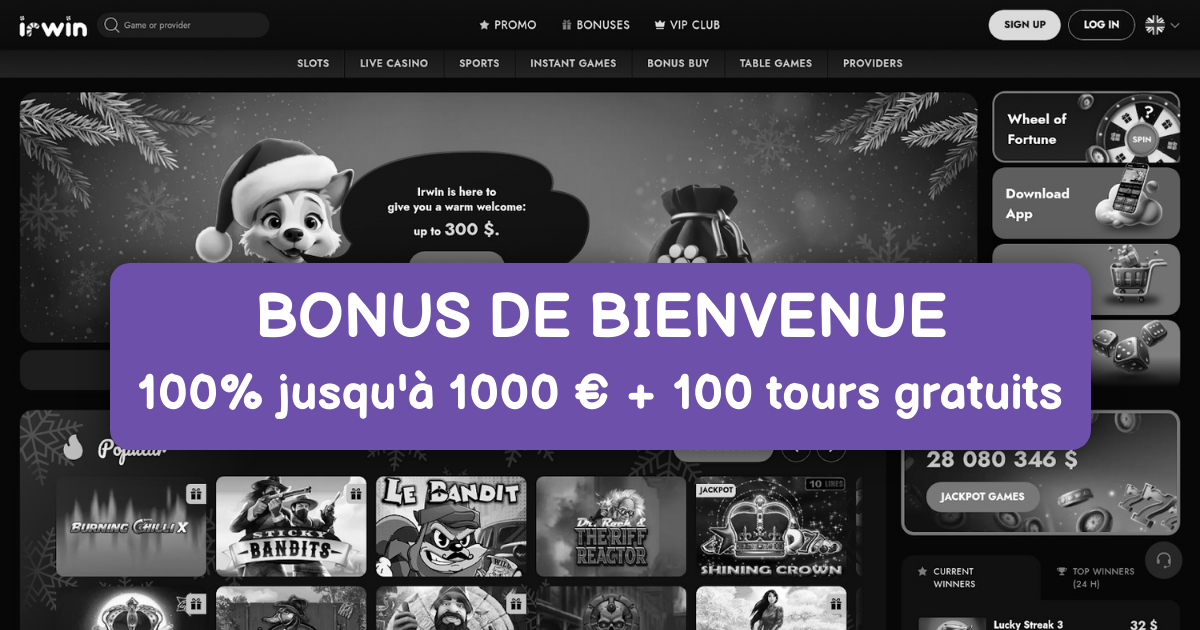Click the star icon Promo link
The height and width of the screenshot is (630, 1200).
pyautogui.click(x=508, y=25)
